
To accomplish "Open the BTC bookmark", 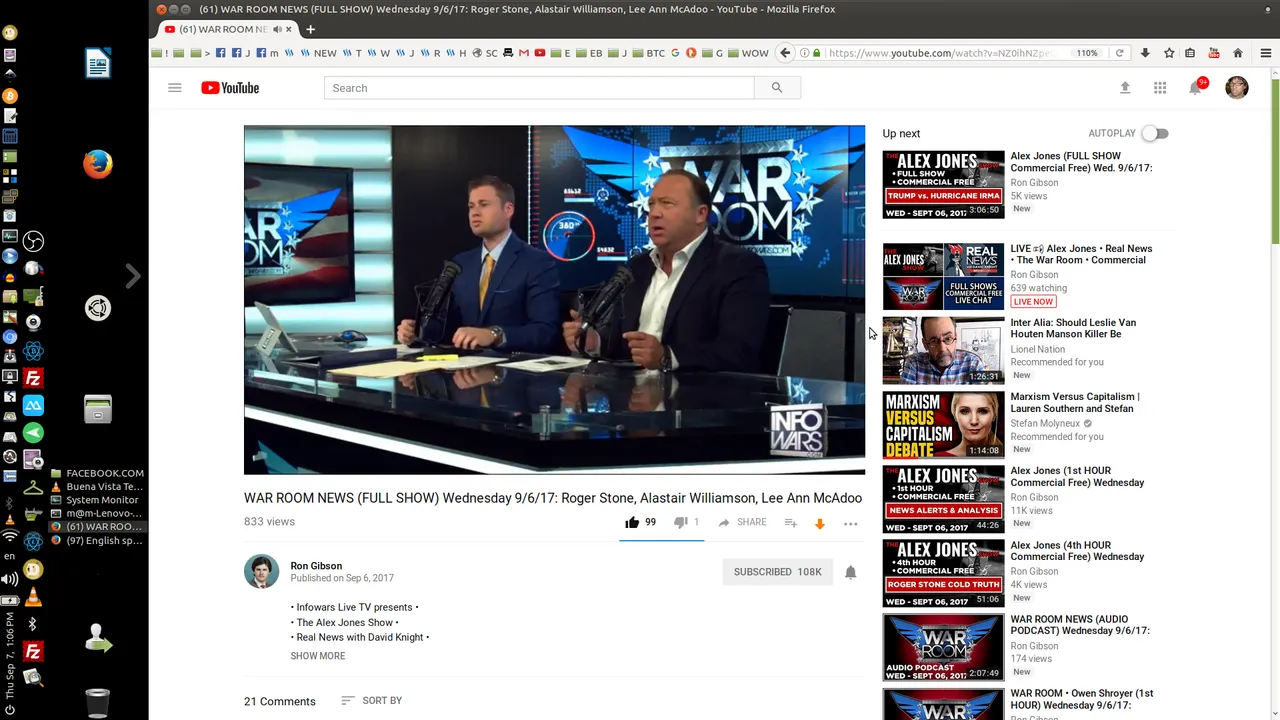I will pyautogui.click(x=648, y=53).
